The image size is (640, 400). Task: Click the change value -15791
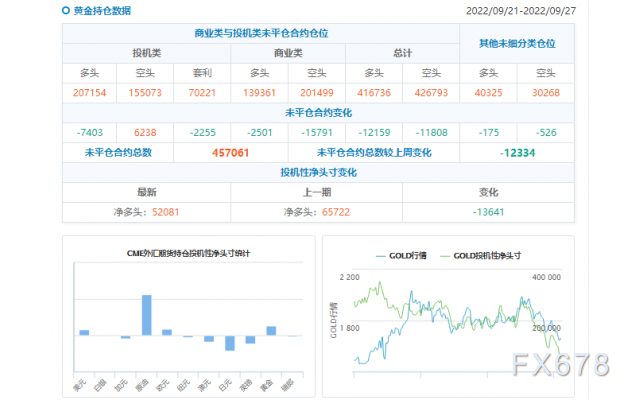(317, 133)
